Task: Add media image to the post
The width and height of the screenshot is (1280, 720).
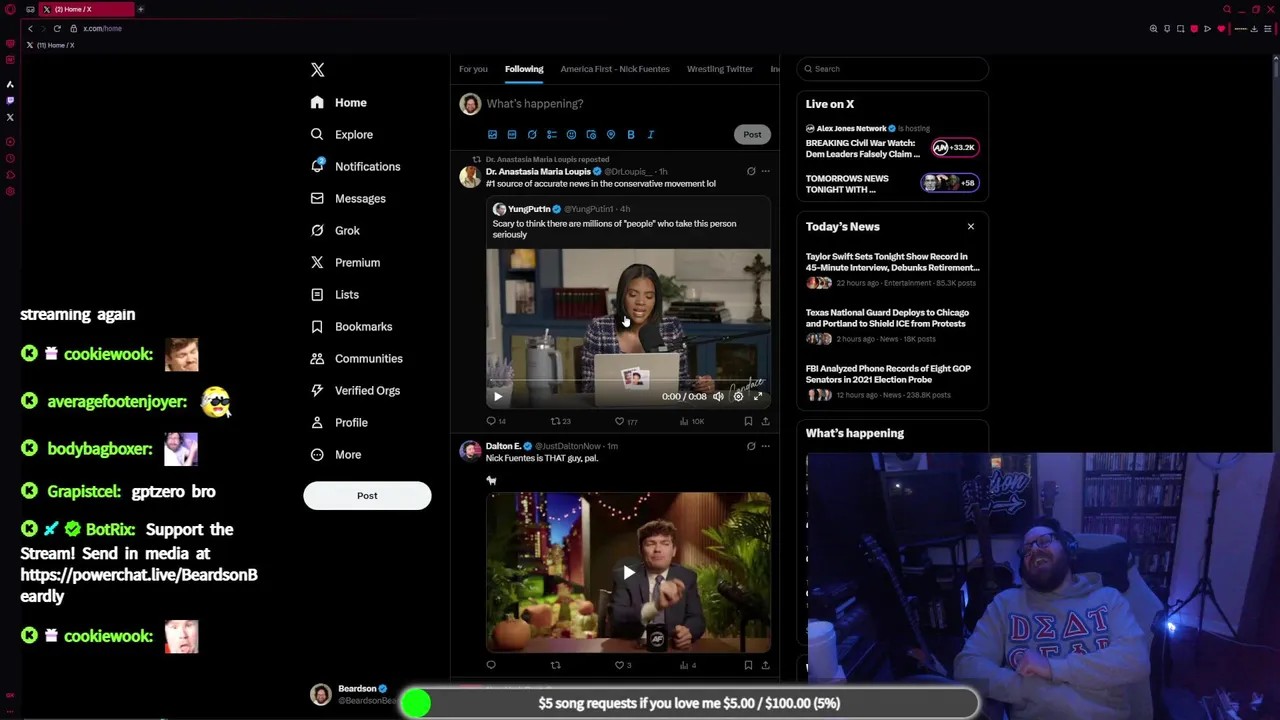Action: point(492,135)
